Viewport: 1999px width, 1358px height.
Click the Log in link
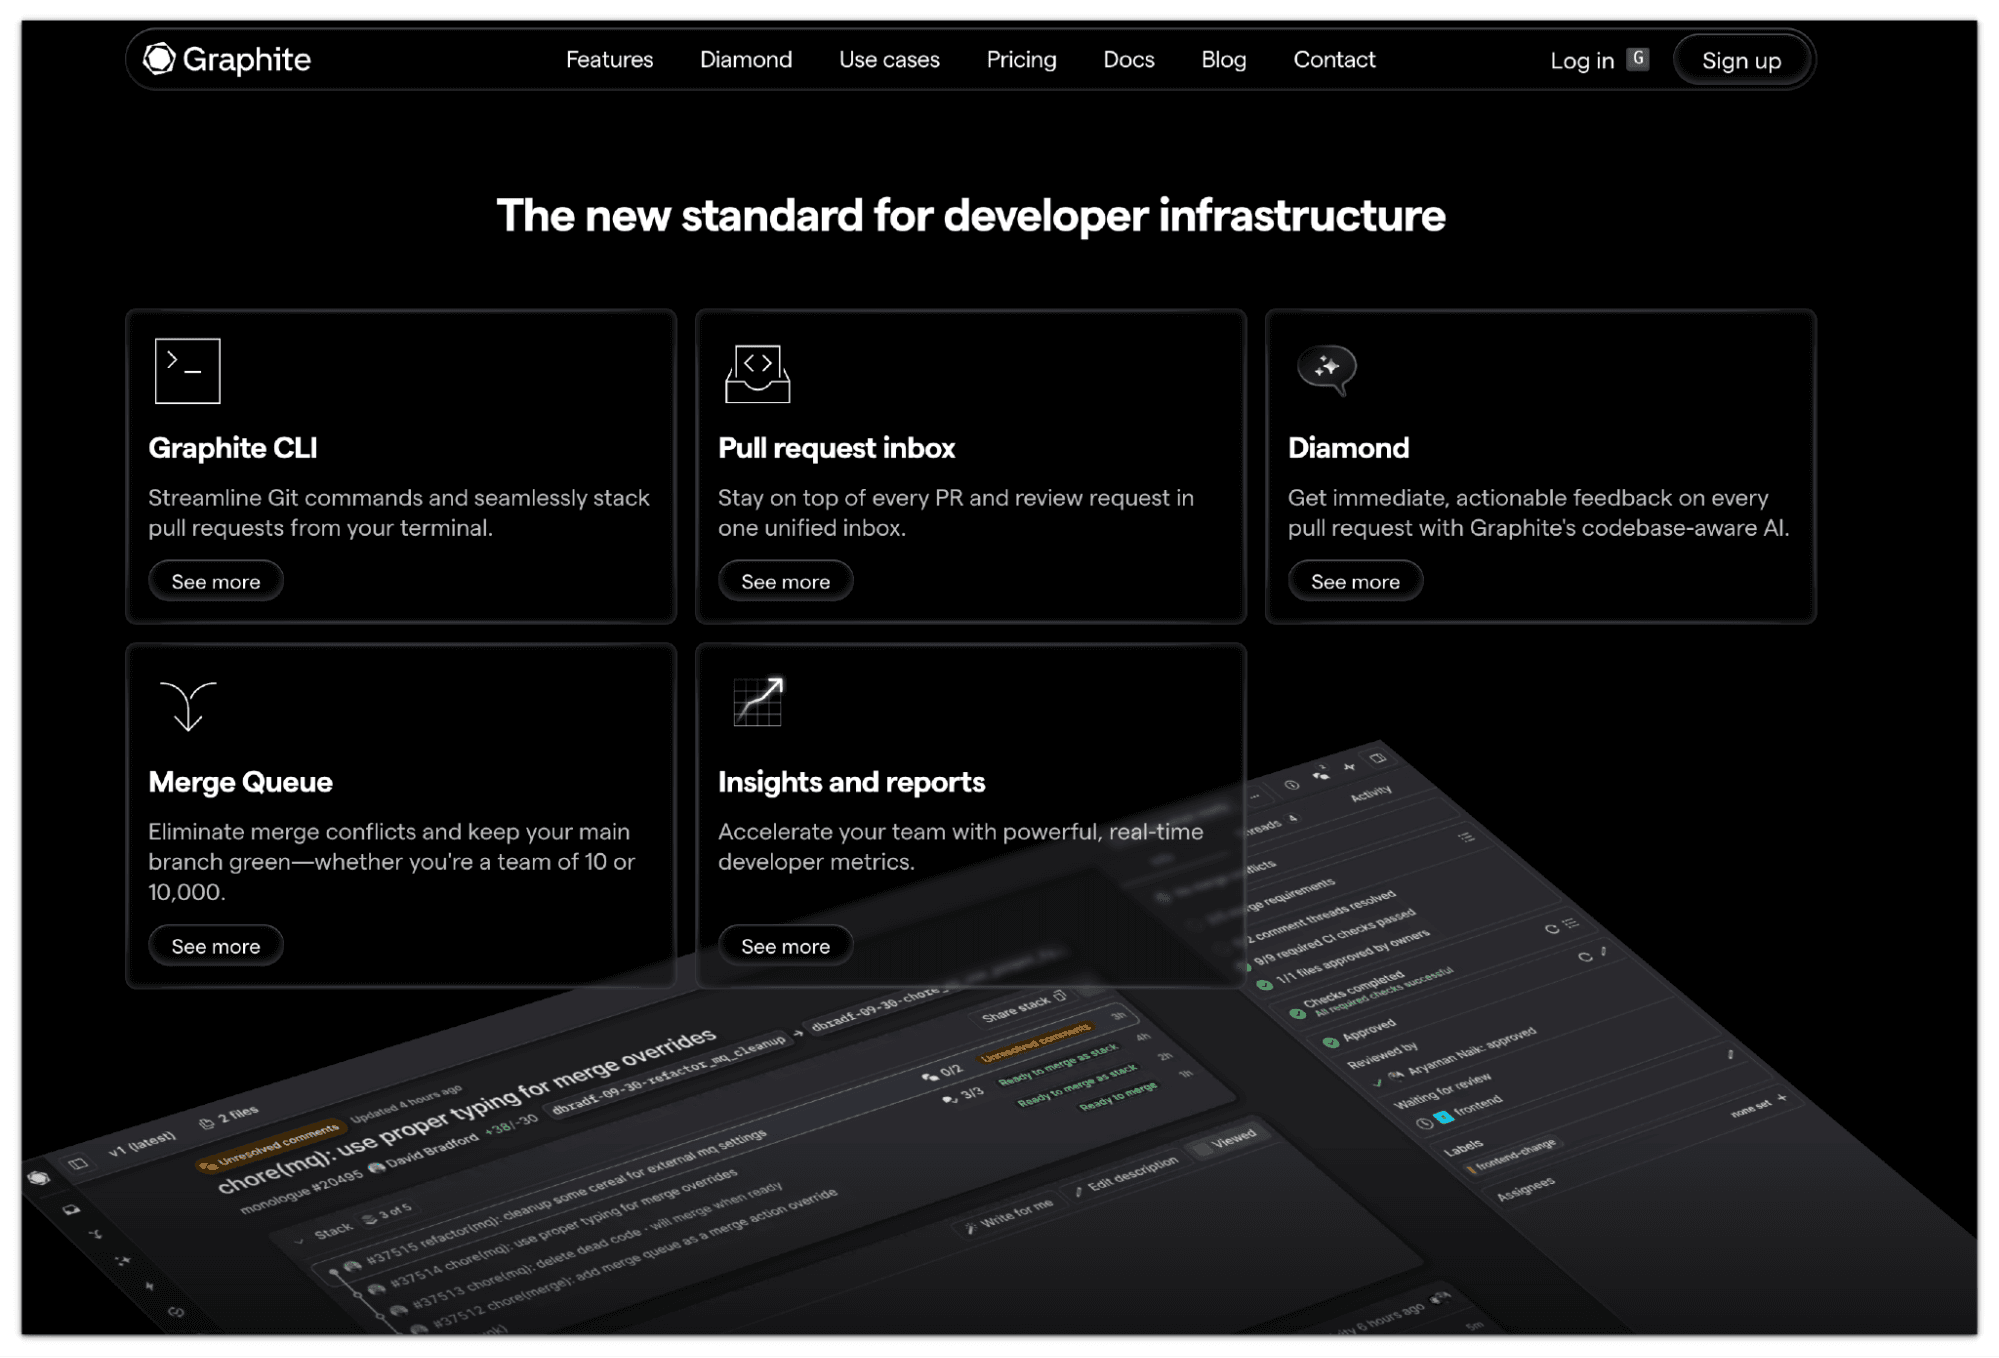1581,61
